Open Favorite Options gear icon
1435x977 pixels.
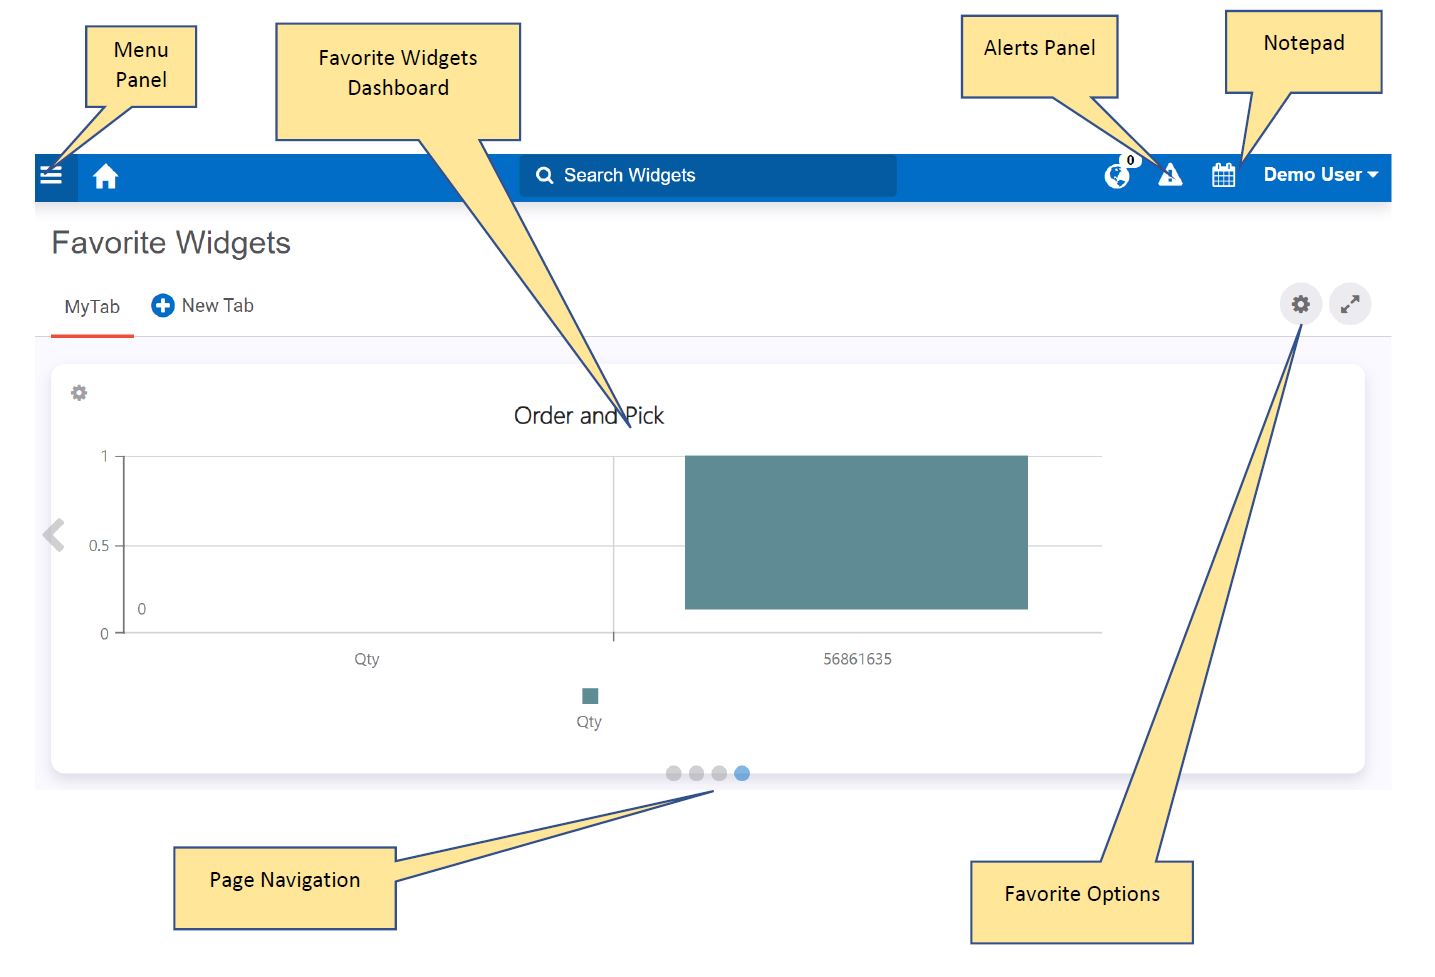point(1300,304)
